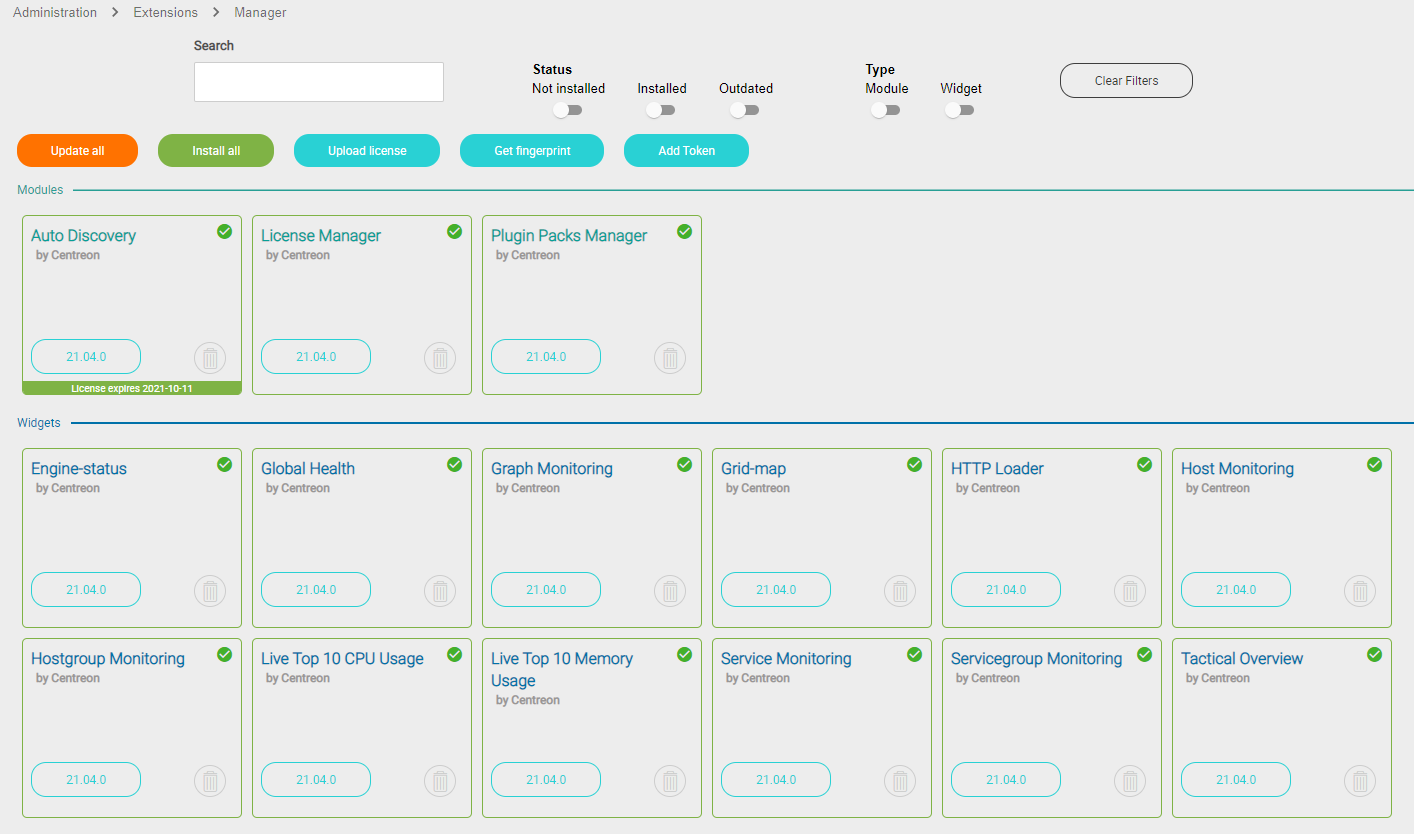Delete the Graph Monitoring widget
This screenshot has width=1414, height=834.
pyautogui.click(x=670, y=590)
